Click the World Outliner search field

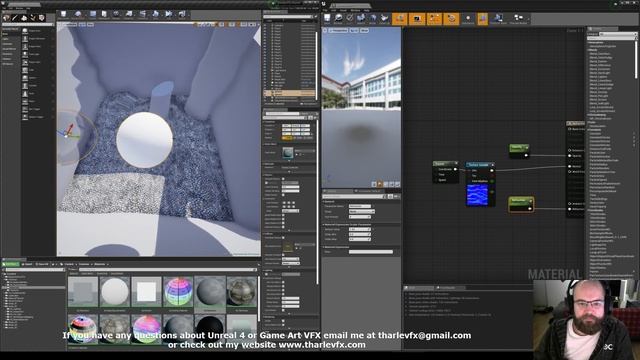click(x=289, y=17)
